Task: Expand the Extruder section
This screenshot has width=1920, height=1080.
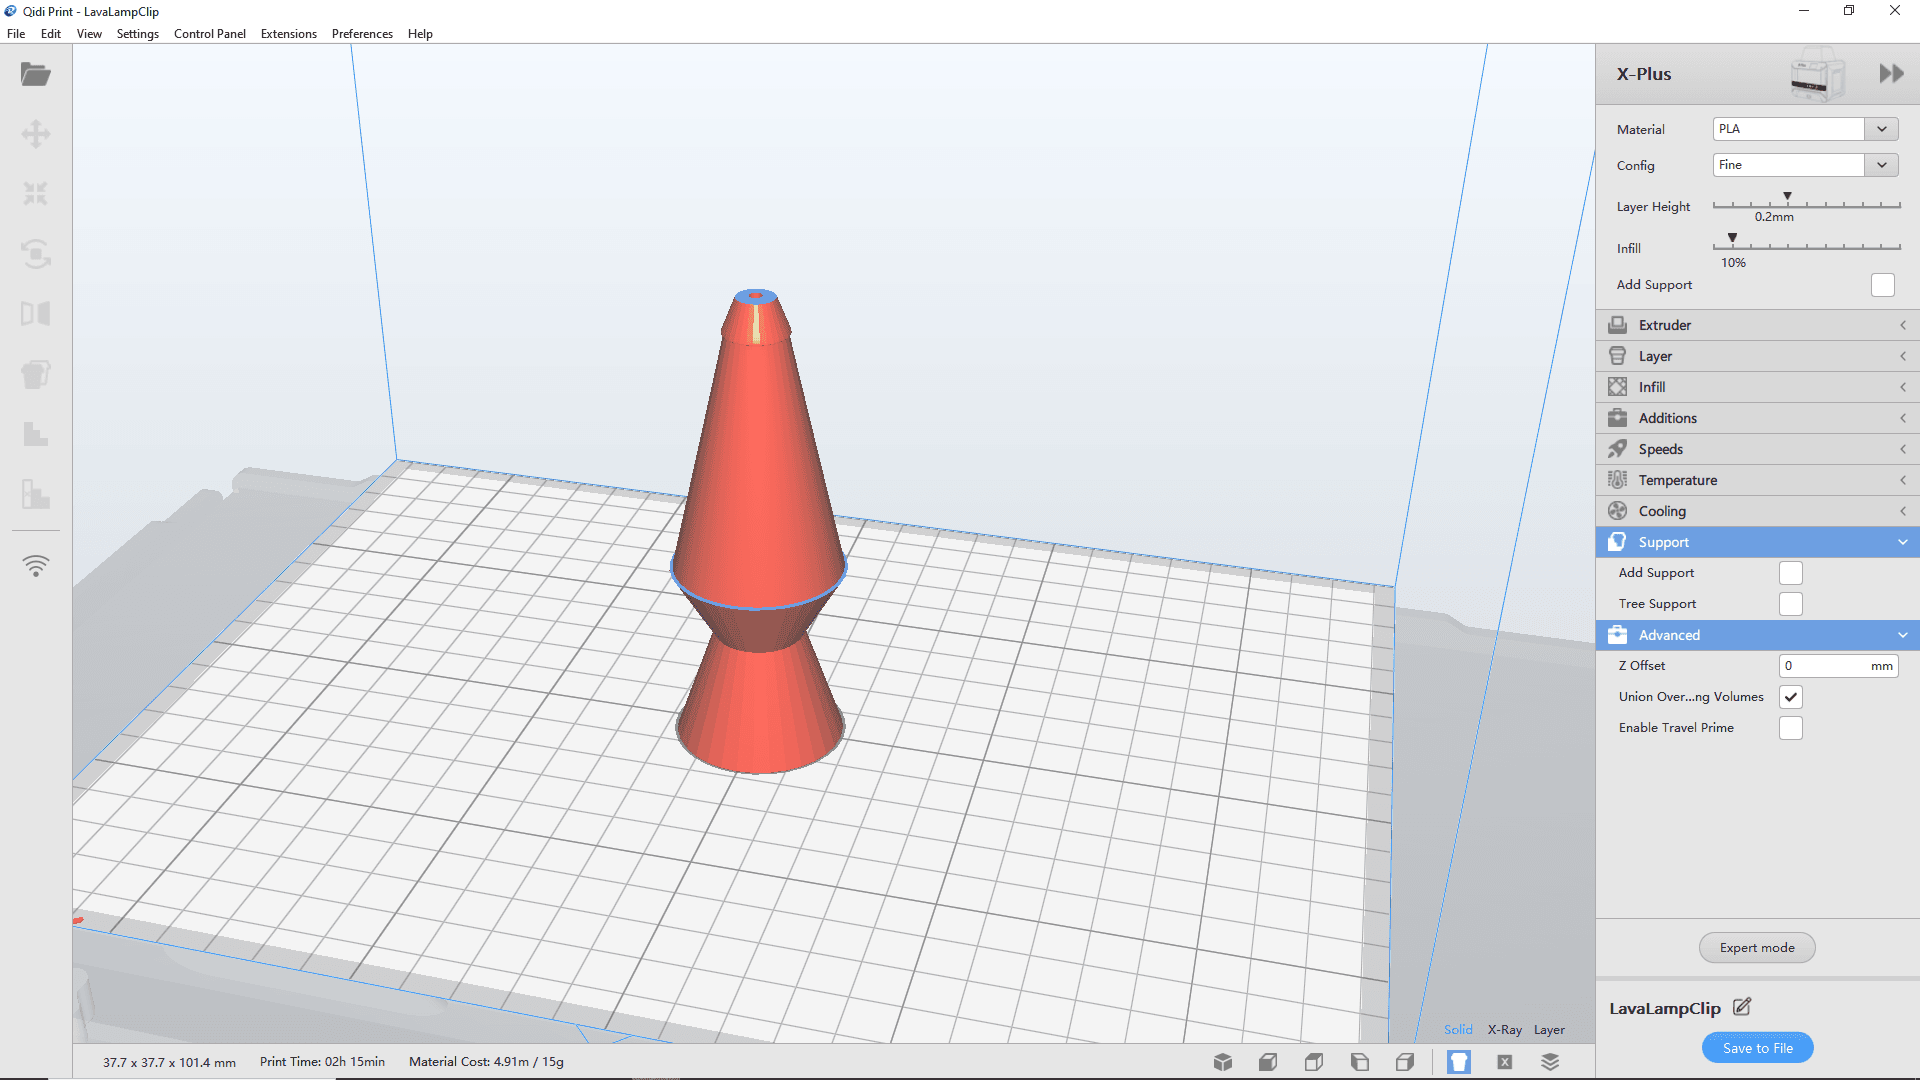Action: click(x=1757, y=325)
